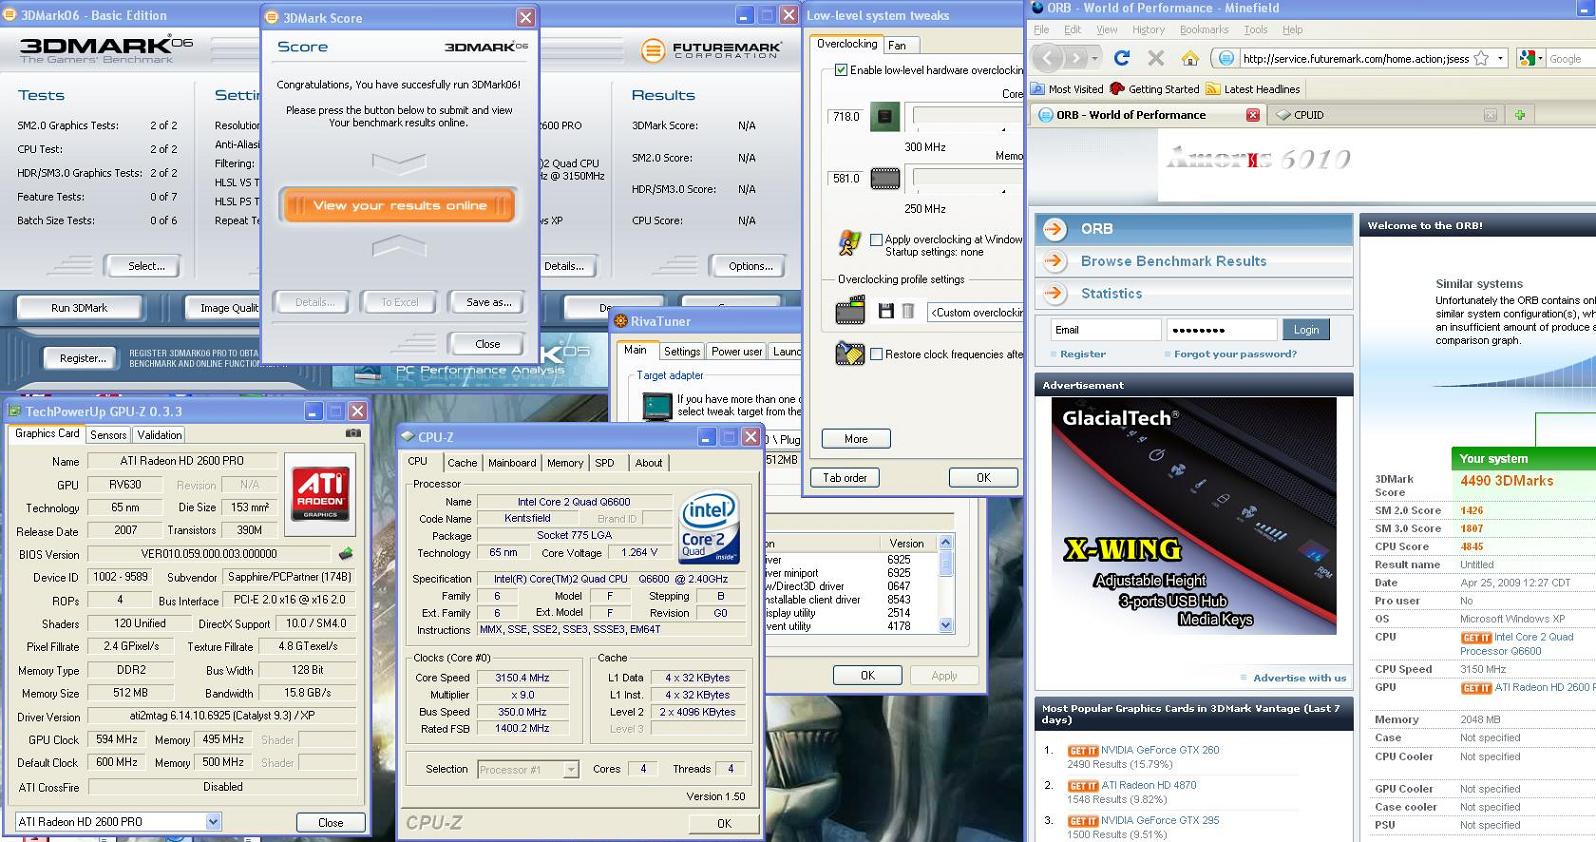Click the browser Back arrow
Screen dimensions: 1596x842
1046,58
